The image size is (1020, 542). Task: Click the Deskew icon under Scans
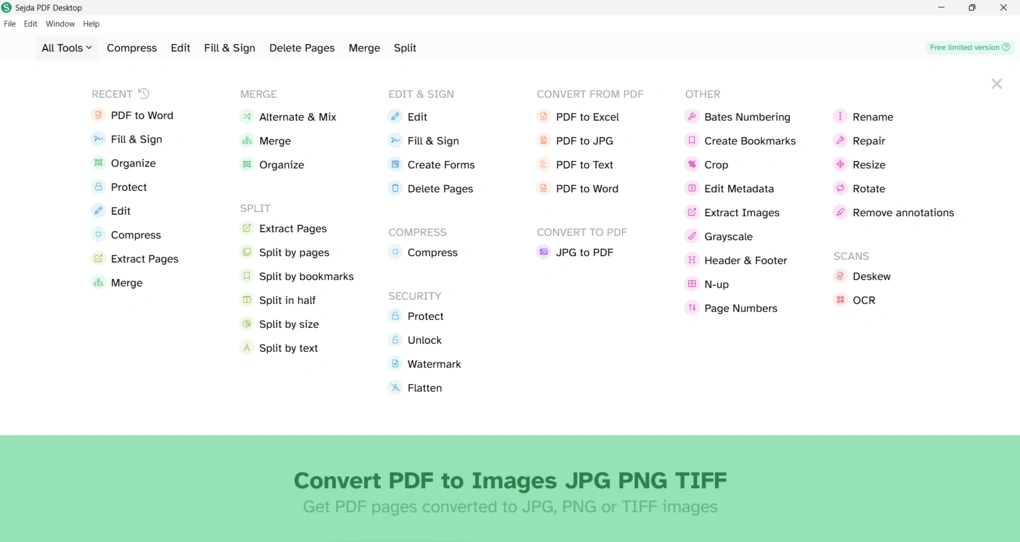(840, 276)
